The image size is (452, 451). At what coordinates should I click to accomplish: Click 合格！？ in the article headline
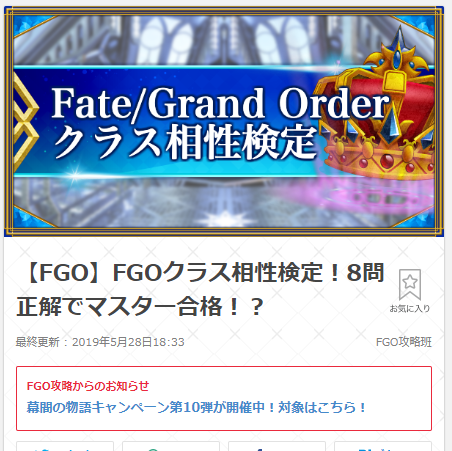(220, 307)
